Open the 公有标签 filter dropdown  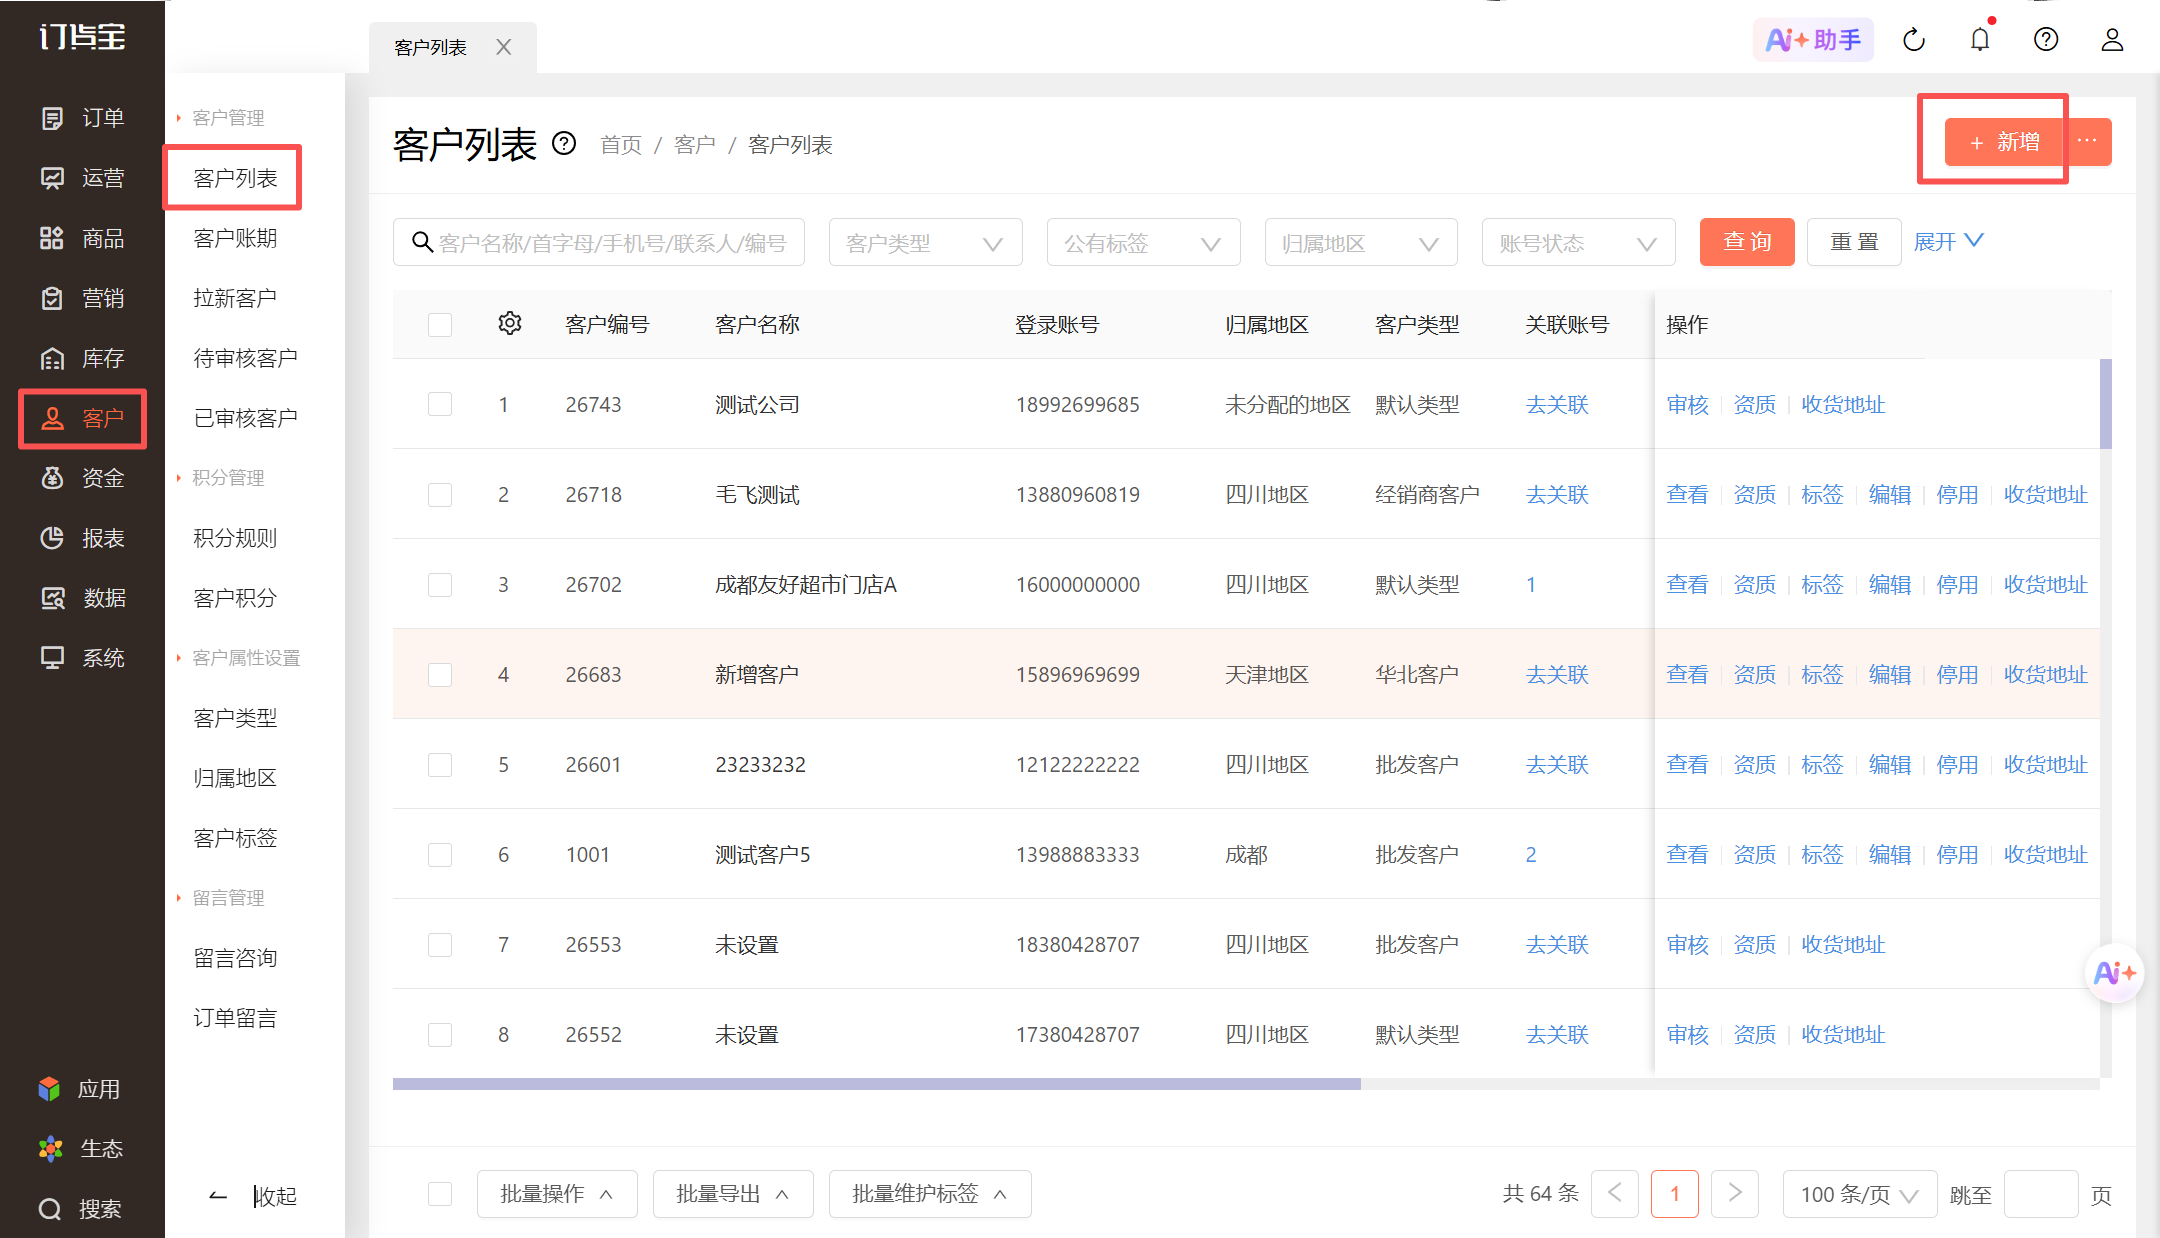[x=1143, y=243]
